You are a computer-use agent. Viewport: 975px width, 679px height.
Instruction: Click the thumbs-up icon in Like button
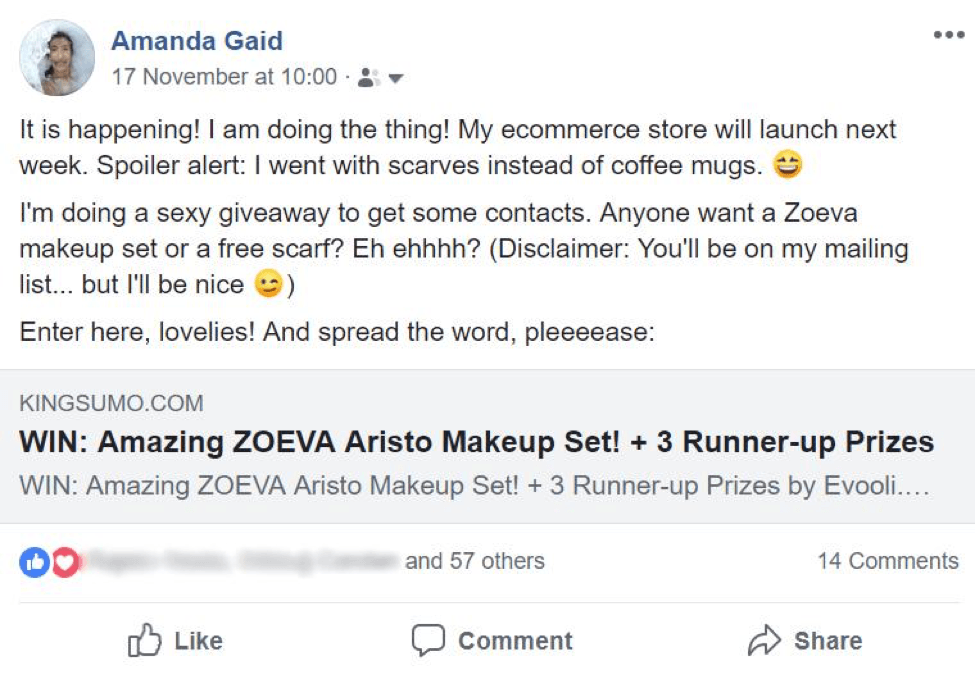tap(145, 641)
